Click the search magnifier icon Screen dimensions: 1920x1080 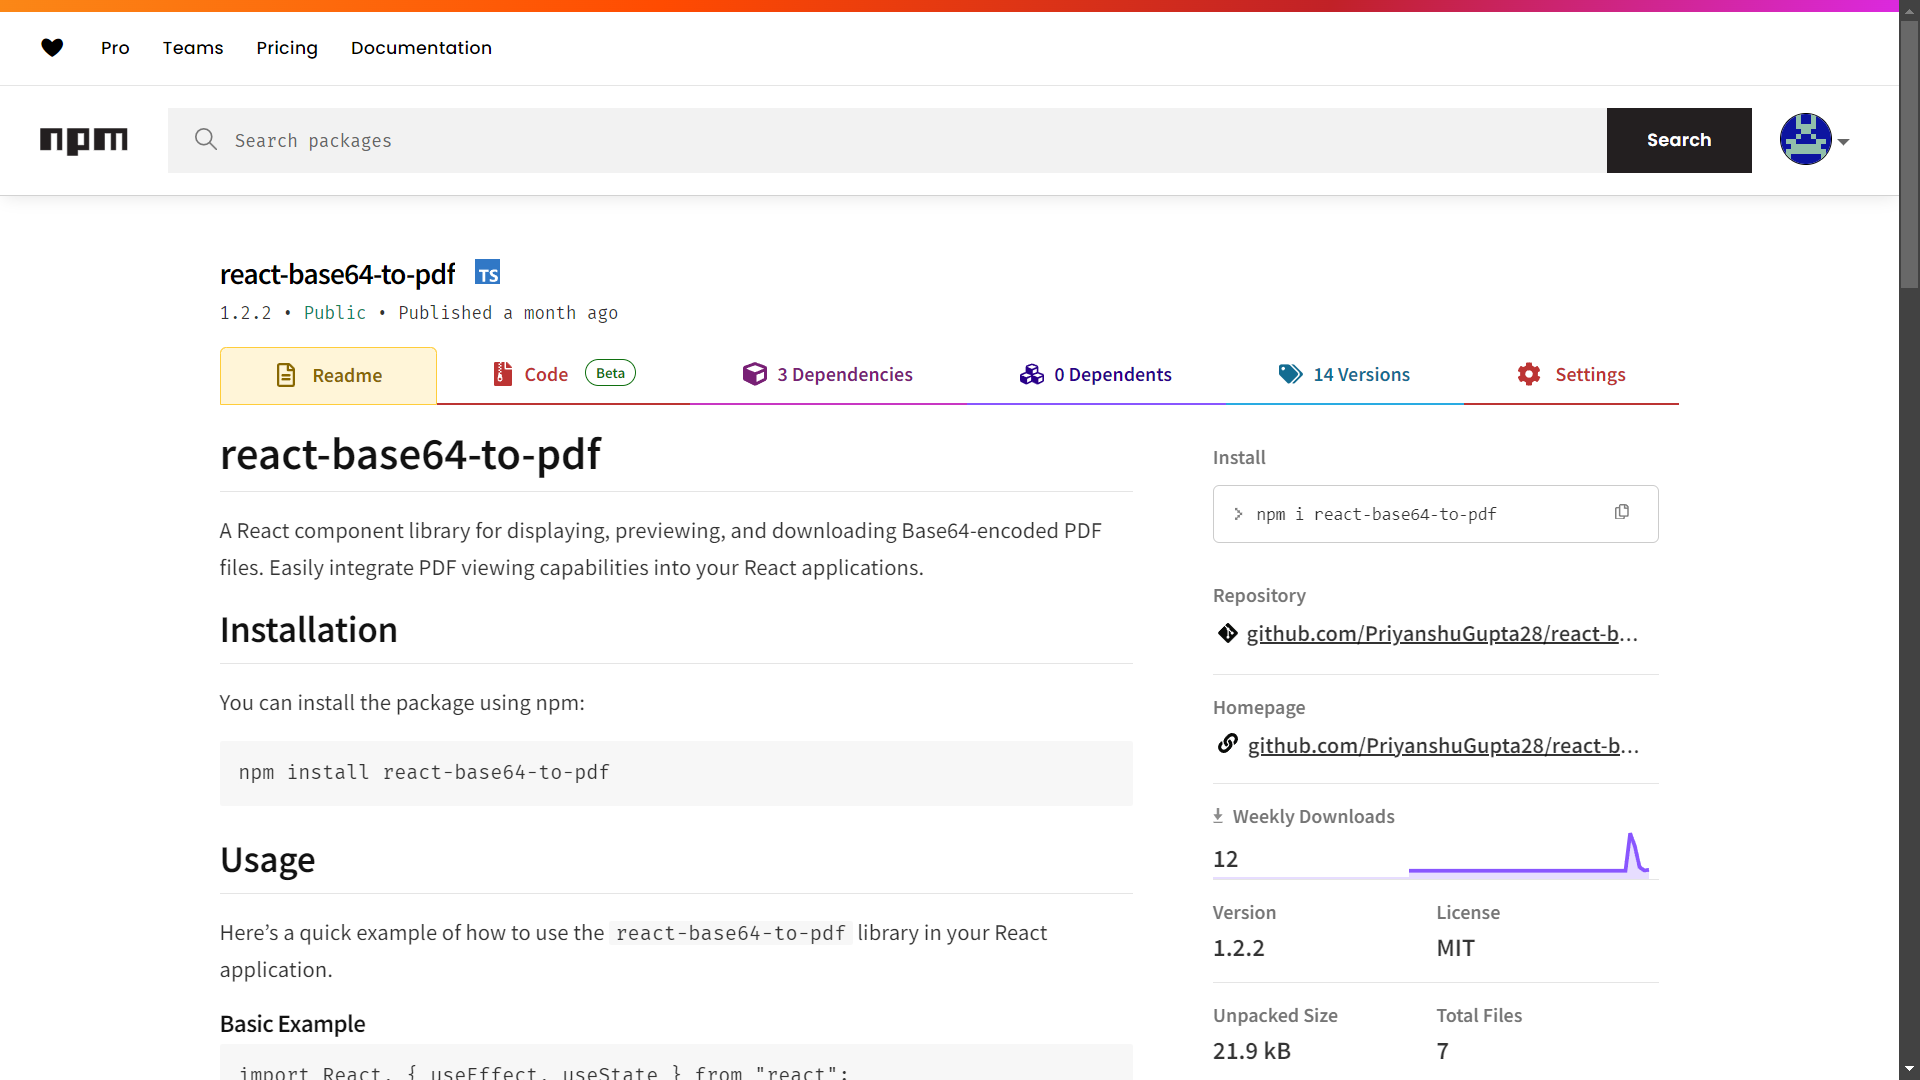205,140
